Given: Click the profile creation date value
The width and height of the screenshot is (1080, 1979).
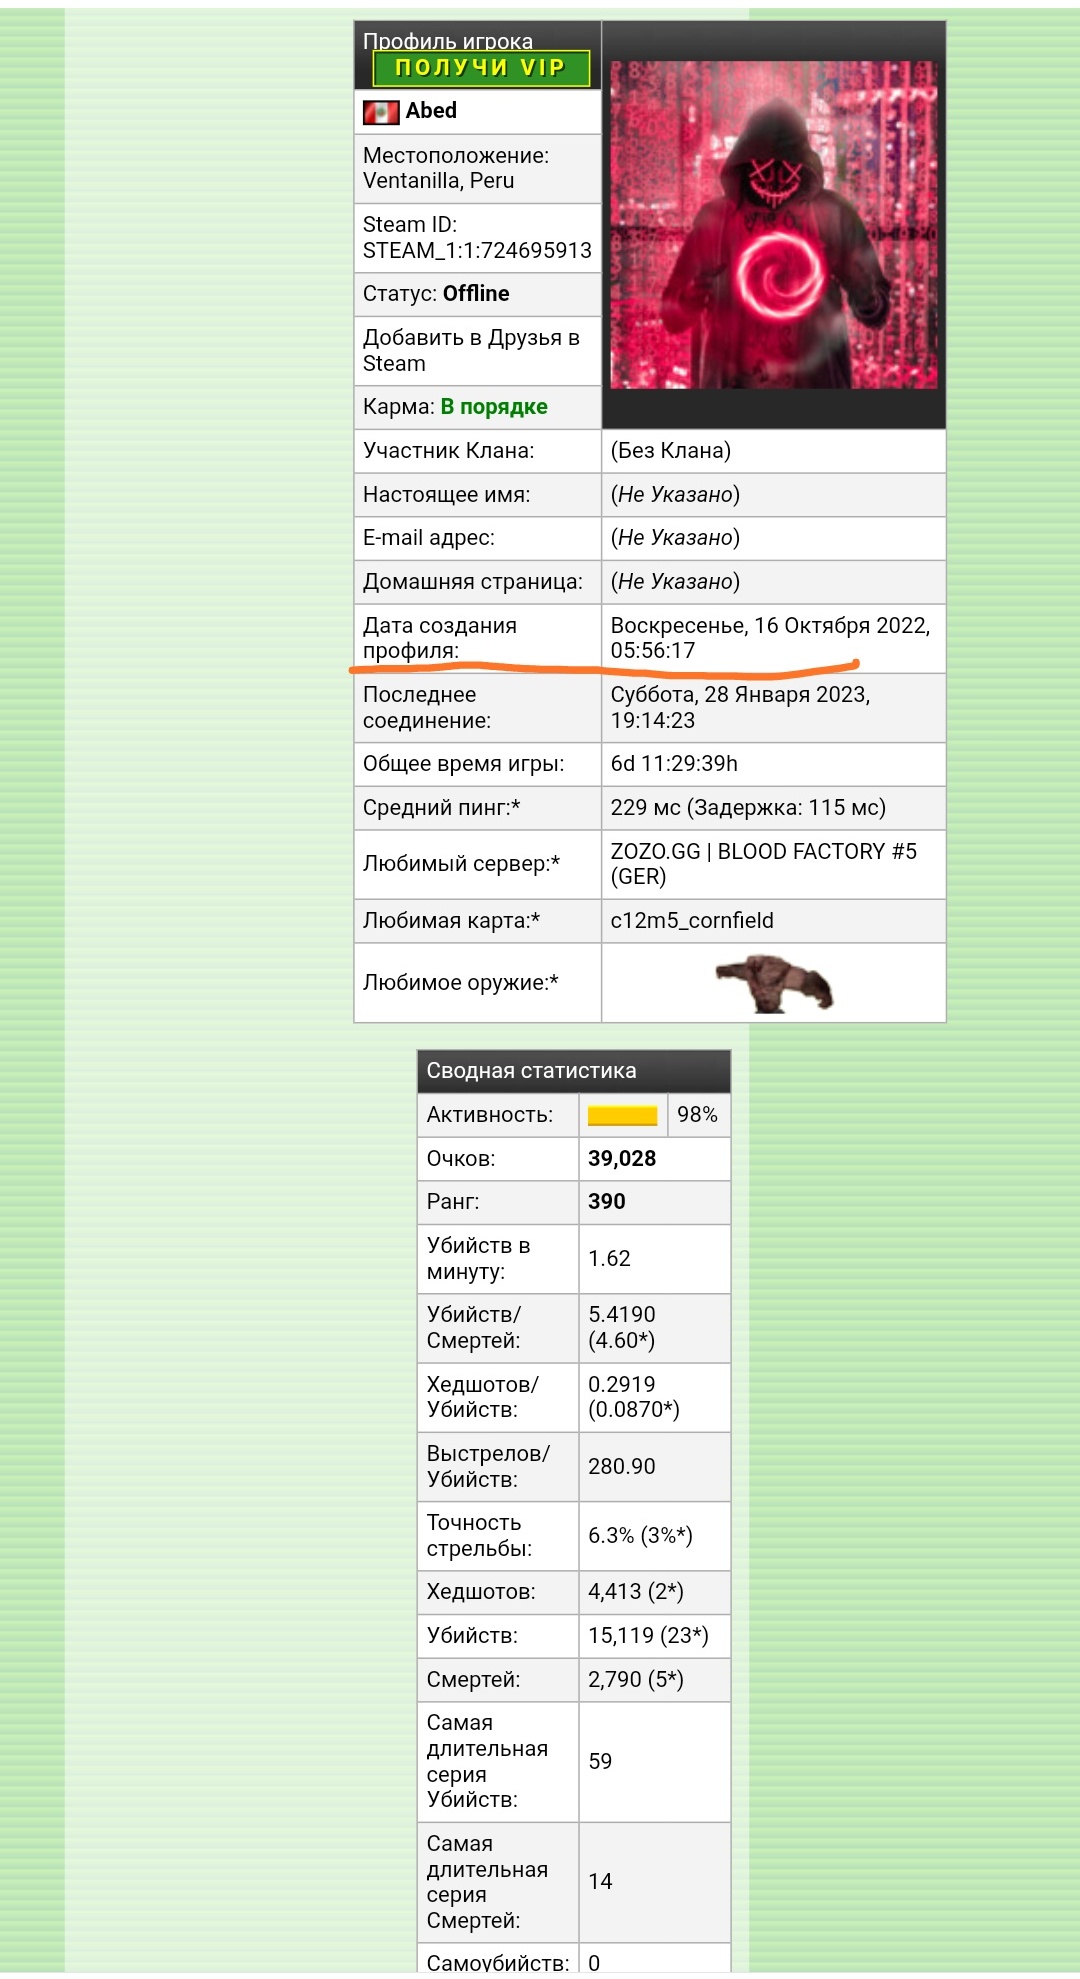Looking at the screenshot, I should pos(769,638).
